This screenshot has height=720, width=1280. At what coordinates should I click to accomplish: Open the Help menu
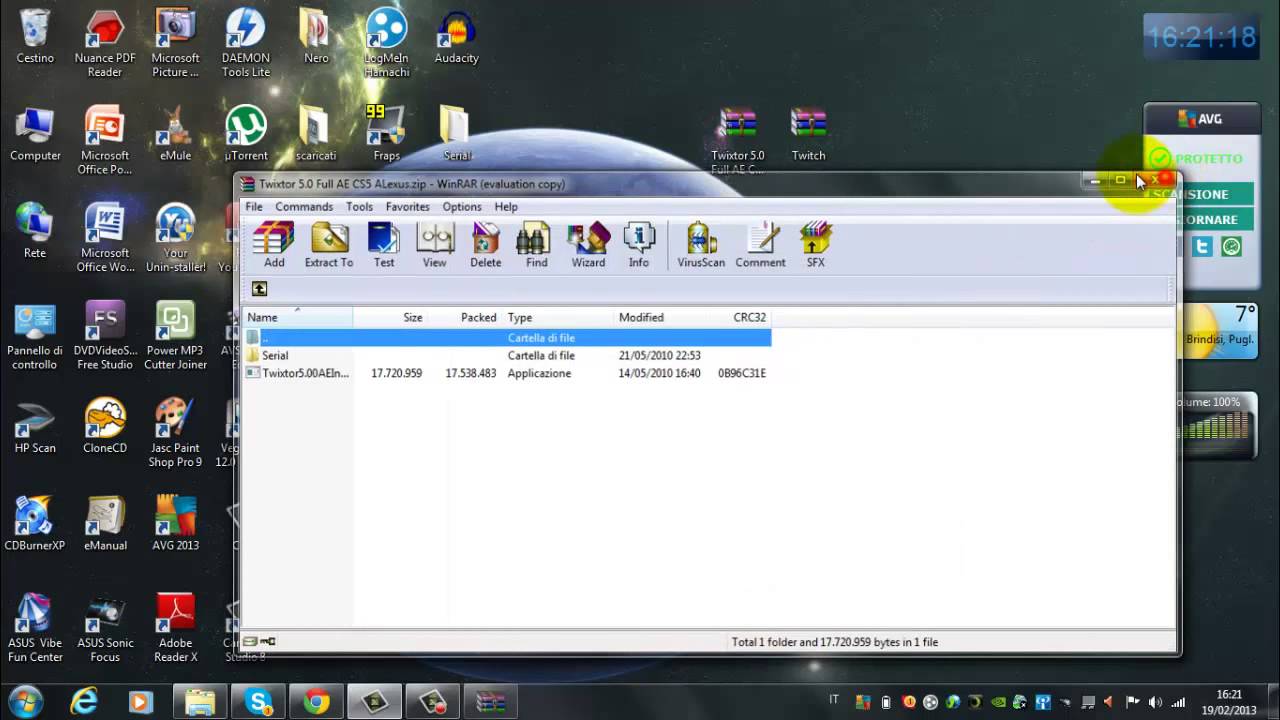506,207
